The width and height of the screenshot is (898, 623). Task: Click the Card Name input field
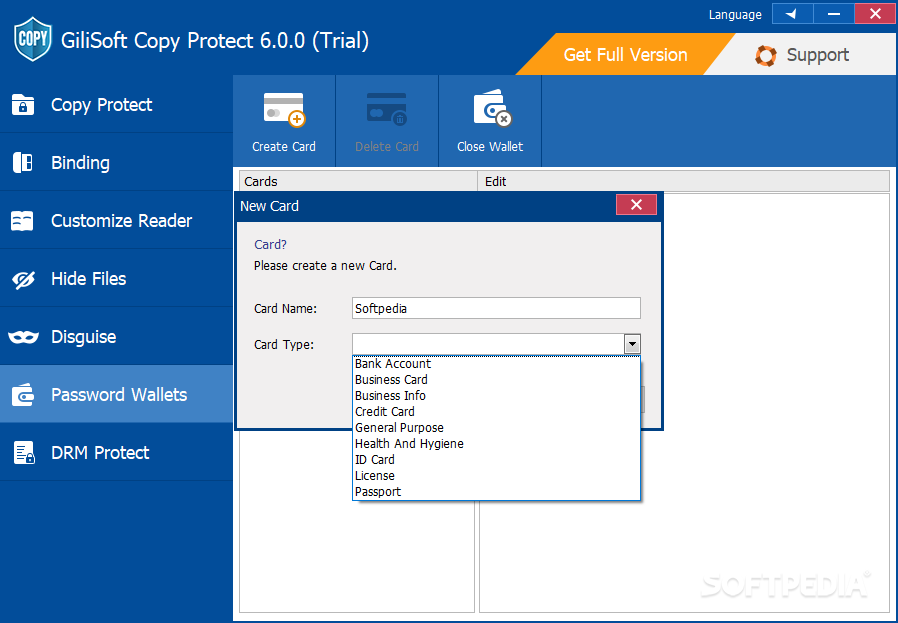point(496,308)
